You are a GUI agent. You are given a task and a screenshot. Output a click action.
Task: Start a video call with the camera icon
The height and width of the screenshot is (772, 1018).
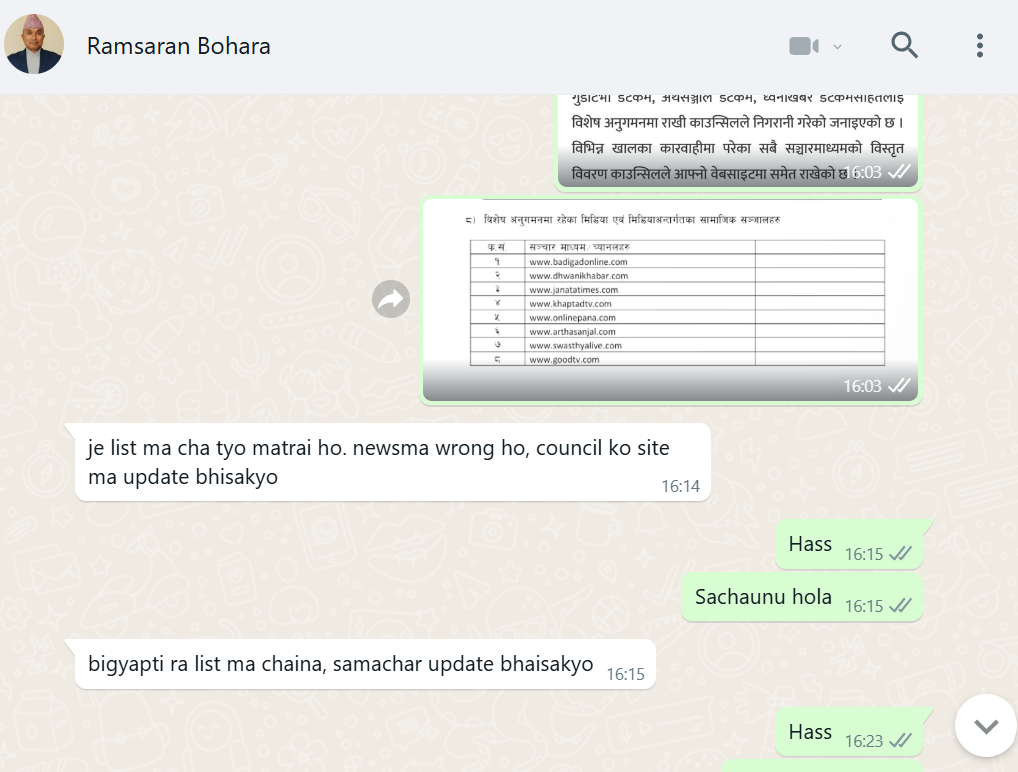coord(803,46)
